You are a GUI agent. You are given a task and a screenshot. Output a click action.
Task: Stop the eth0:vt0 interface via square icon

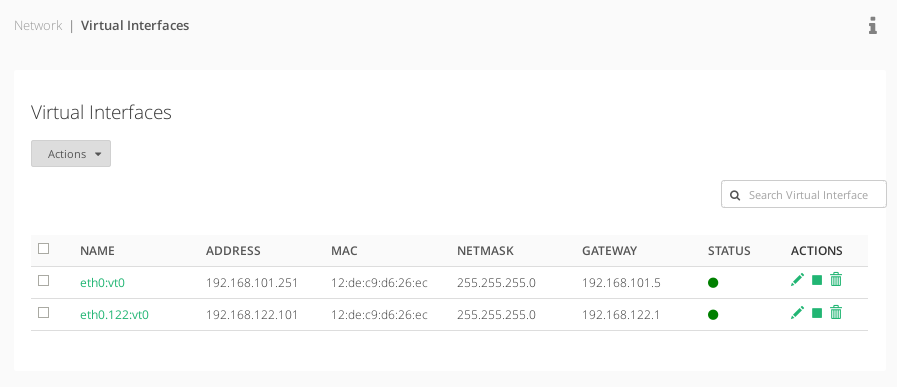(x=817, y=280)
